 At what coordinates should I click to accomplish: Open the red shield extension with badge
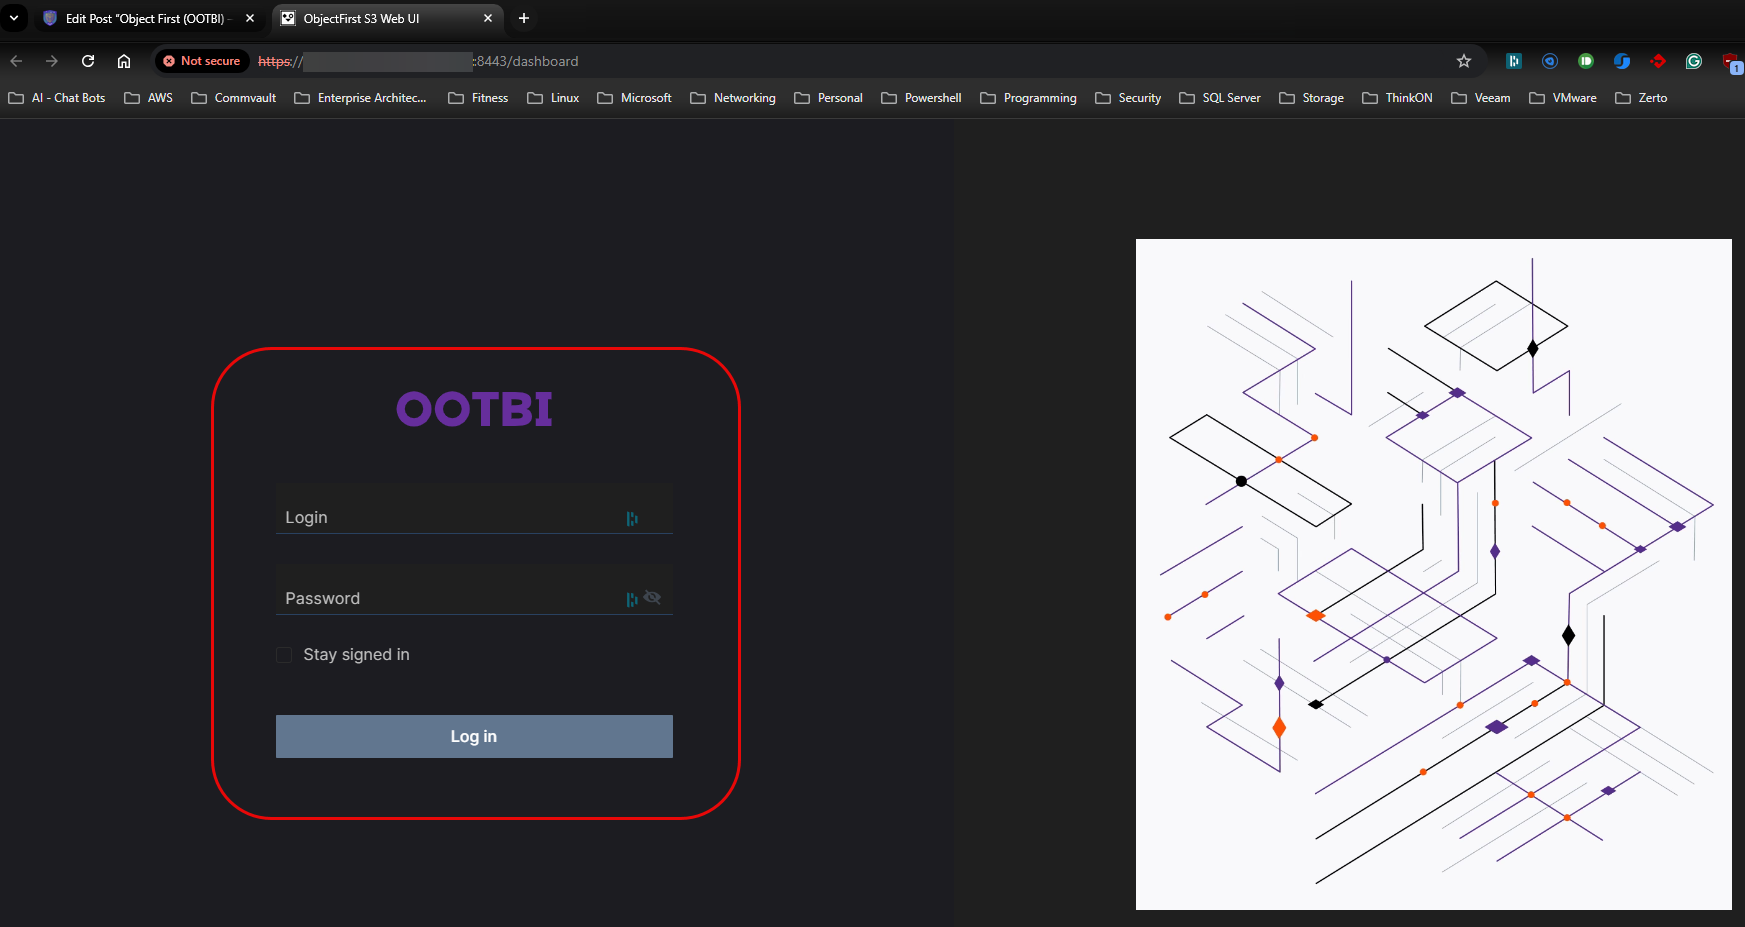click(1731, 62)
